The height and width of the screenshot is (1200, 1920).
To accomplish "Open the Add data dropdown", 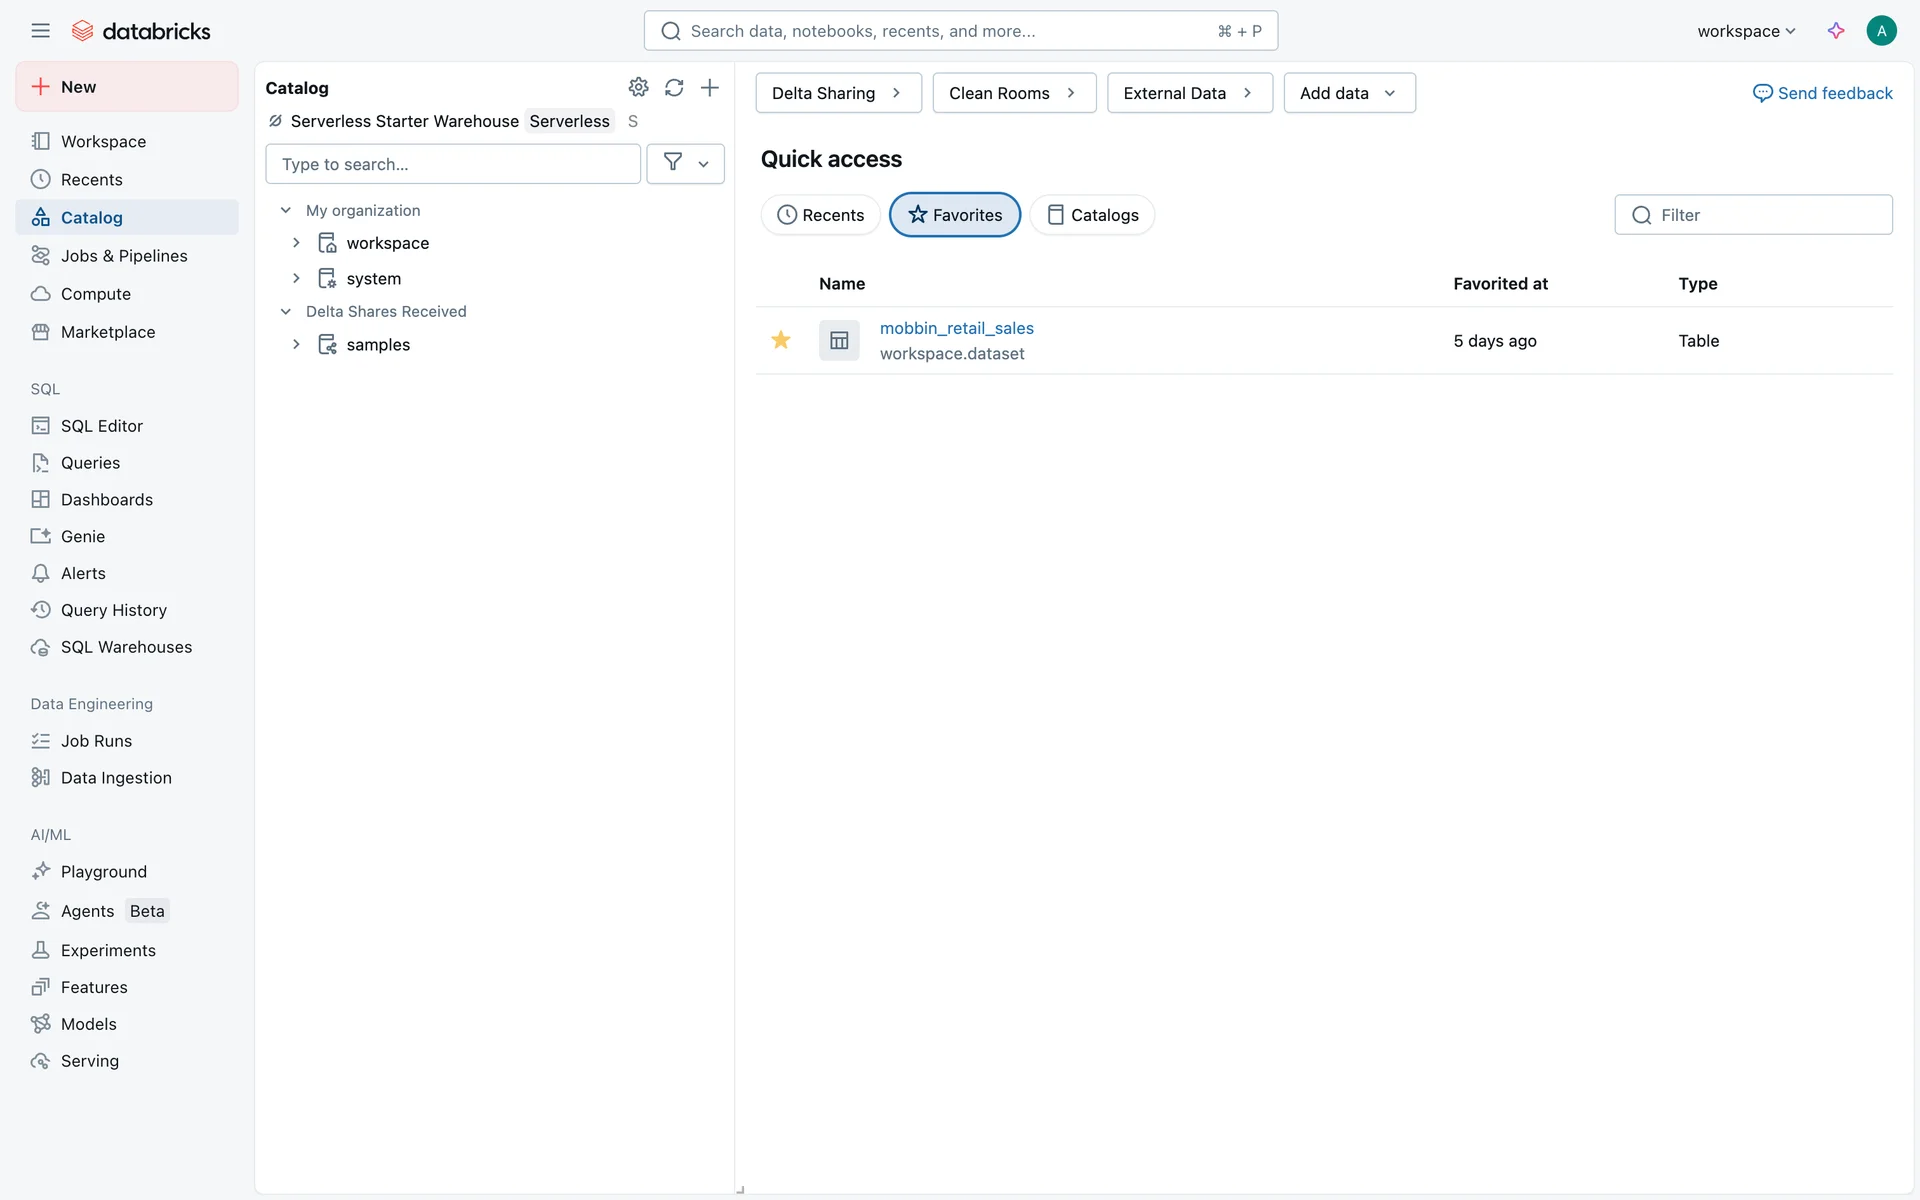I will 1349,93.
